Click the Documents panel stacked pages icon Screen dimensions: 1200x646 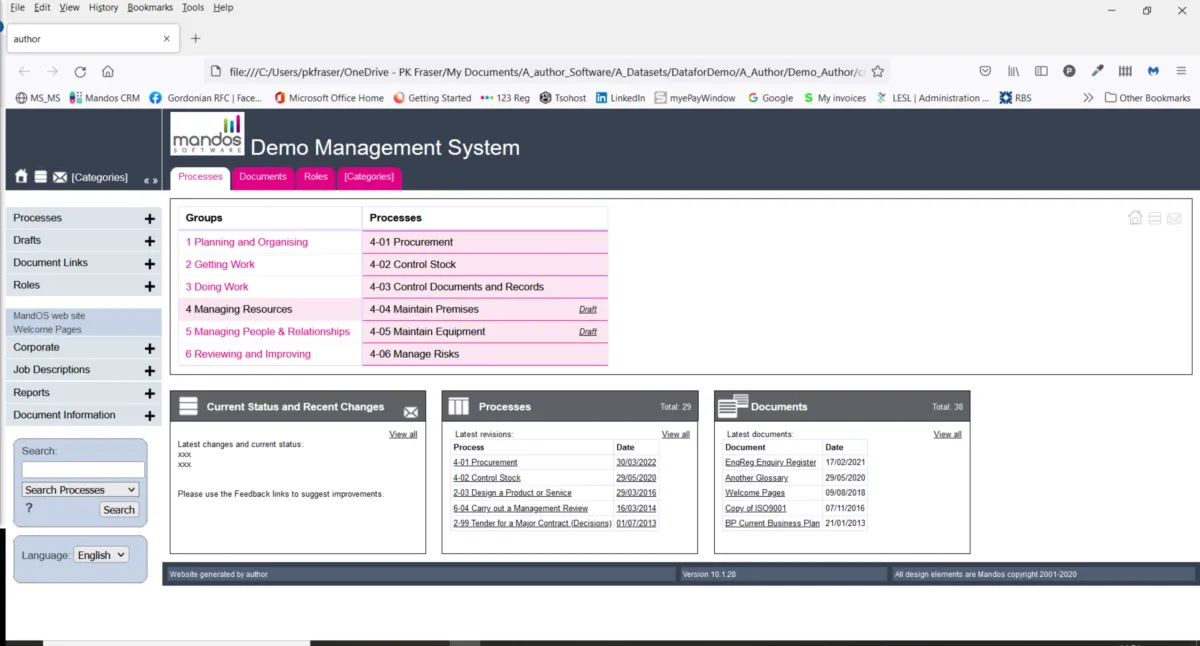tap(733, 405)
